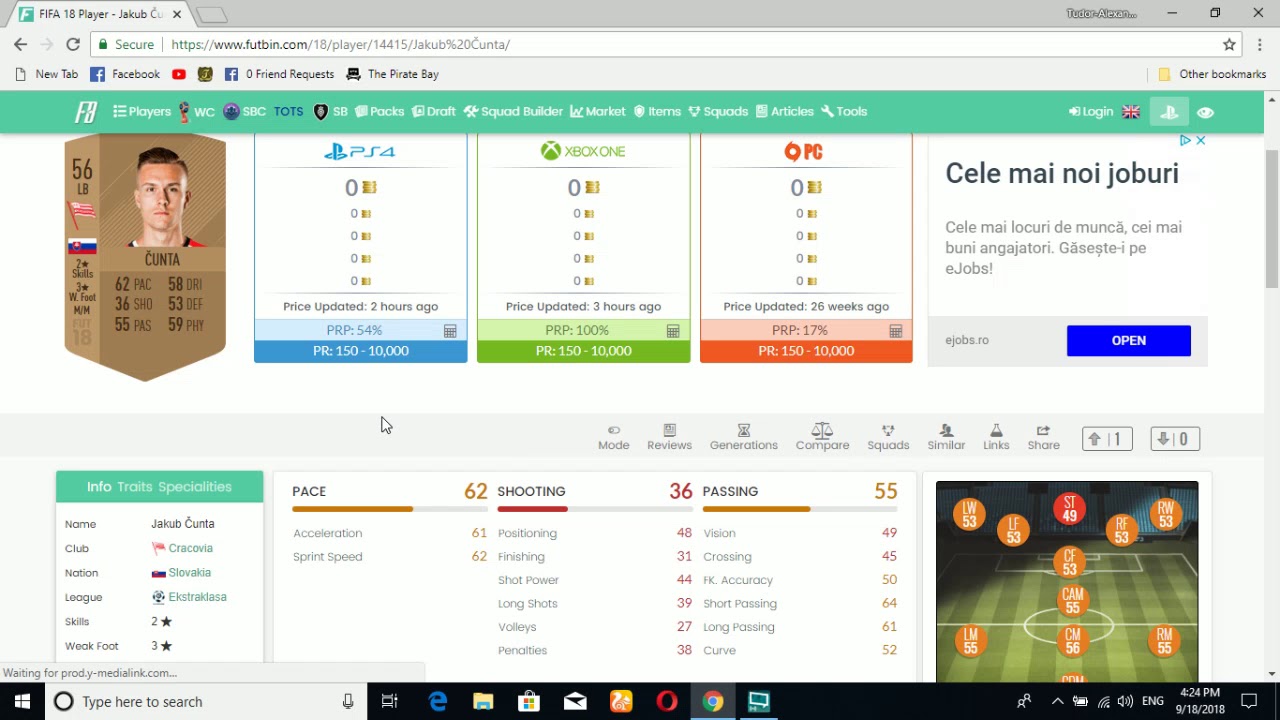
Task: Reload the page
Action: pyautogui.click(x=73, y=44)
